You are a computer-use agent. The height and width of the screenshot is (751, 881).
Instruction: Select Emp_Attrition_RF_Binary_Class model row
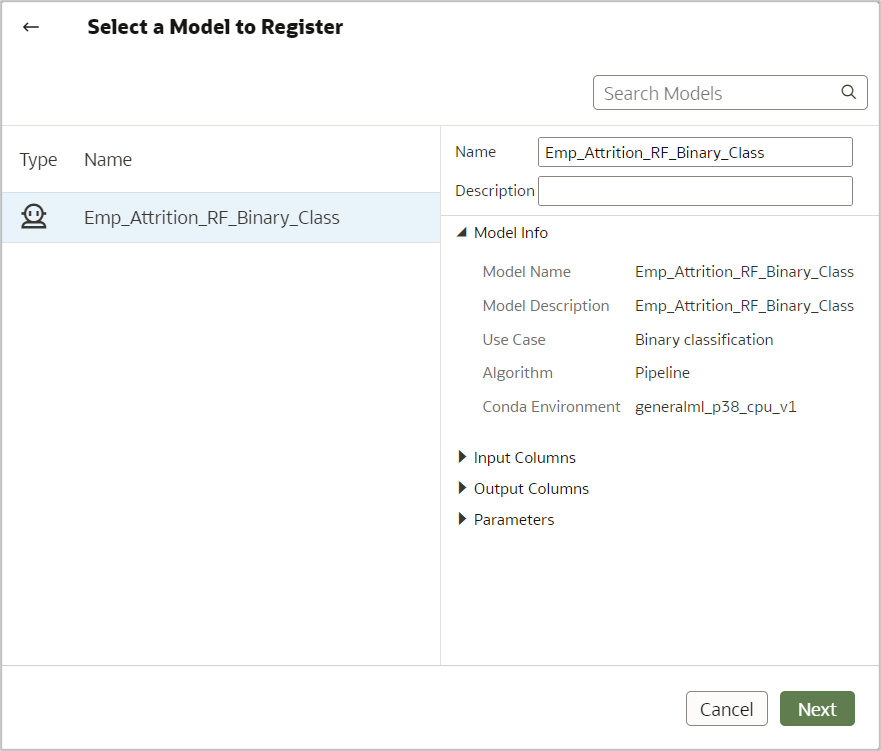212,217
